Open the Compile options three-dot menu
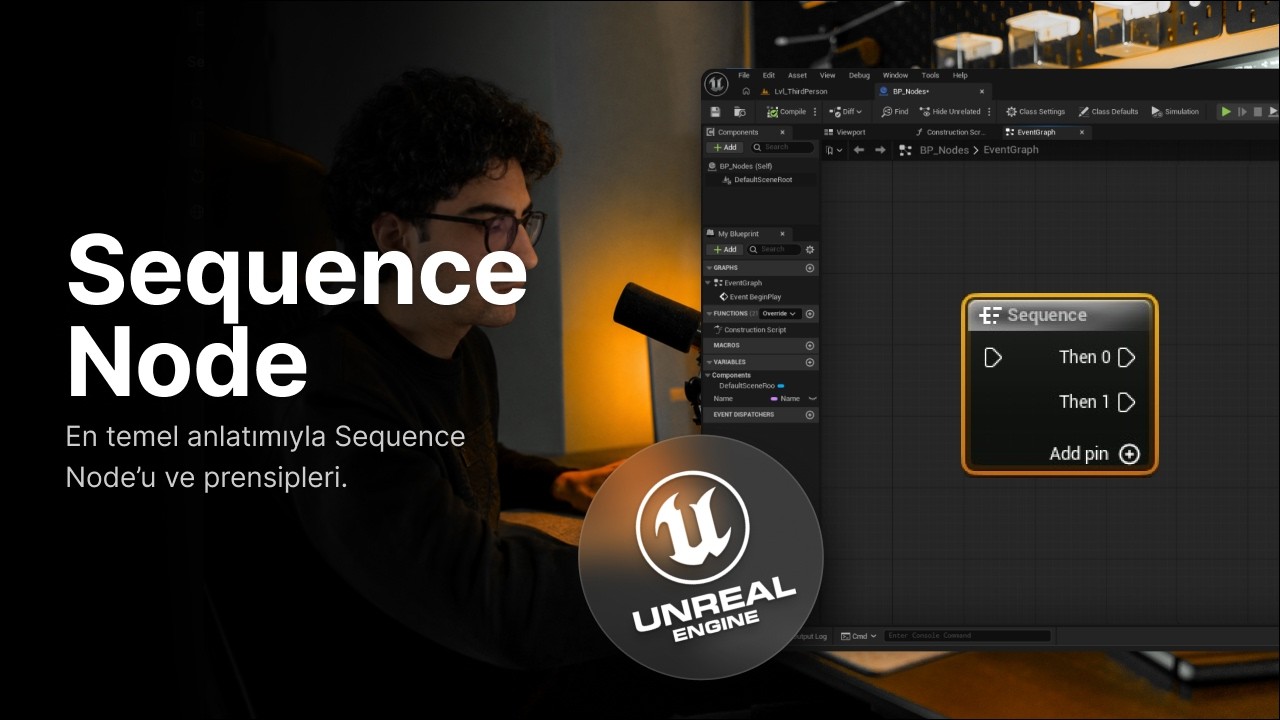 tap(815, 112)
